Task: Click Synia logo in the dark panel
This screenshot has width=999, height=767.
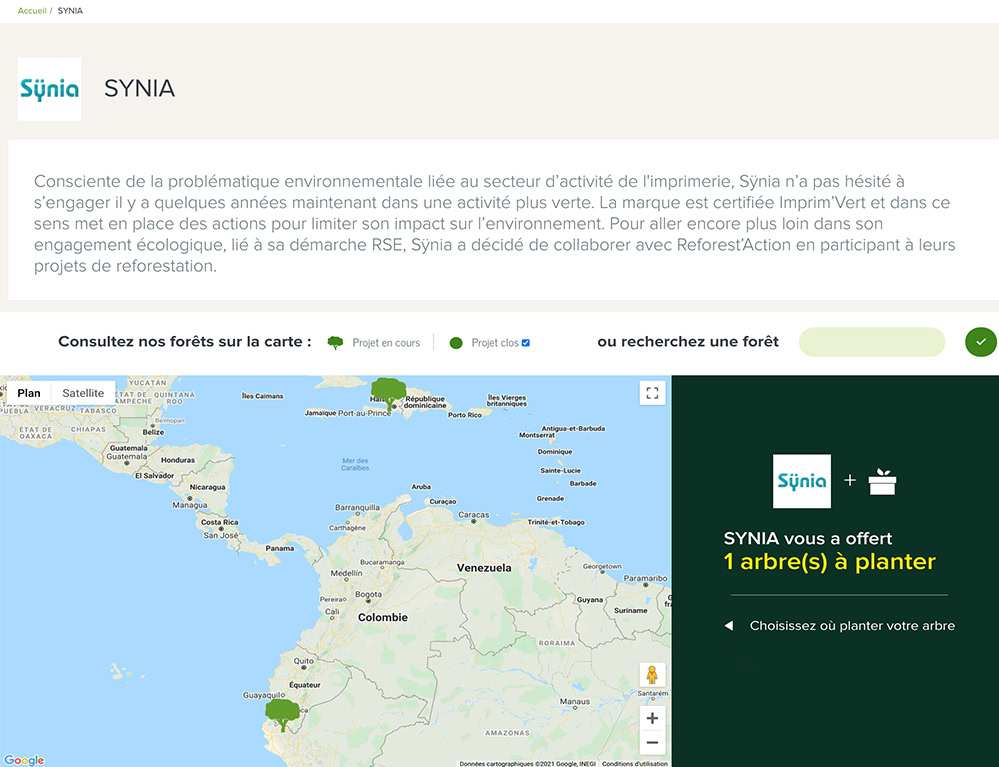Action: pos(801,481)
